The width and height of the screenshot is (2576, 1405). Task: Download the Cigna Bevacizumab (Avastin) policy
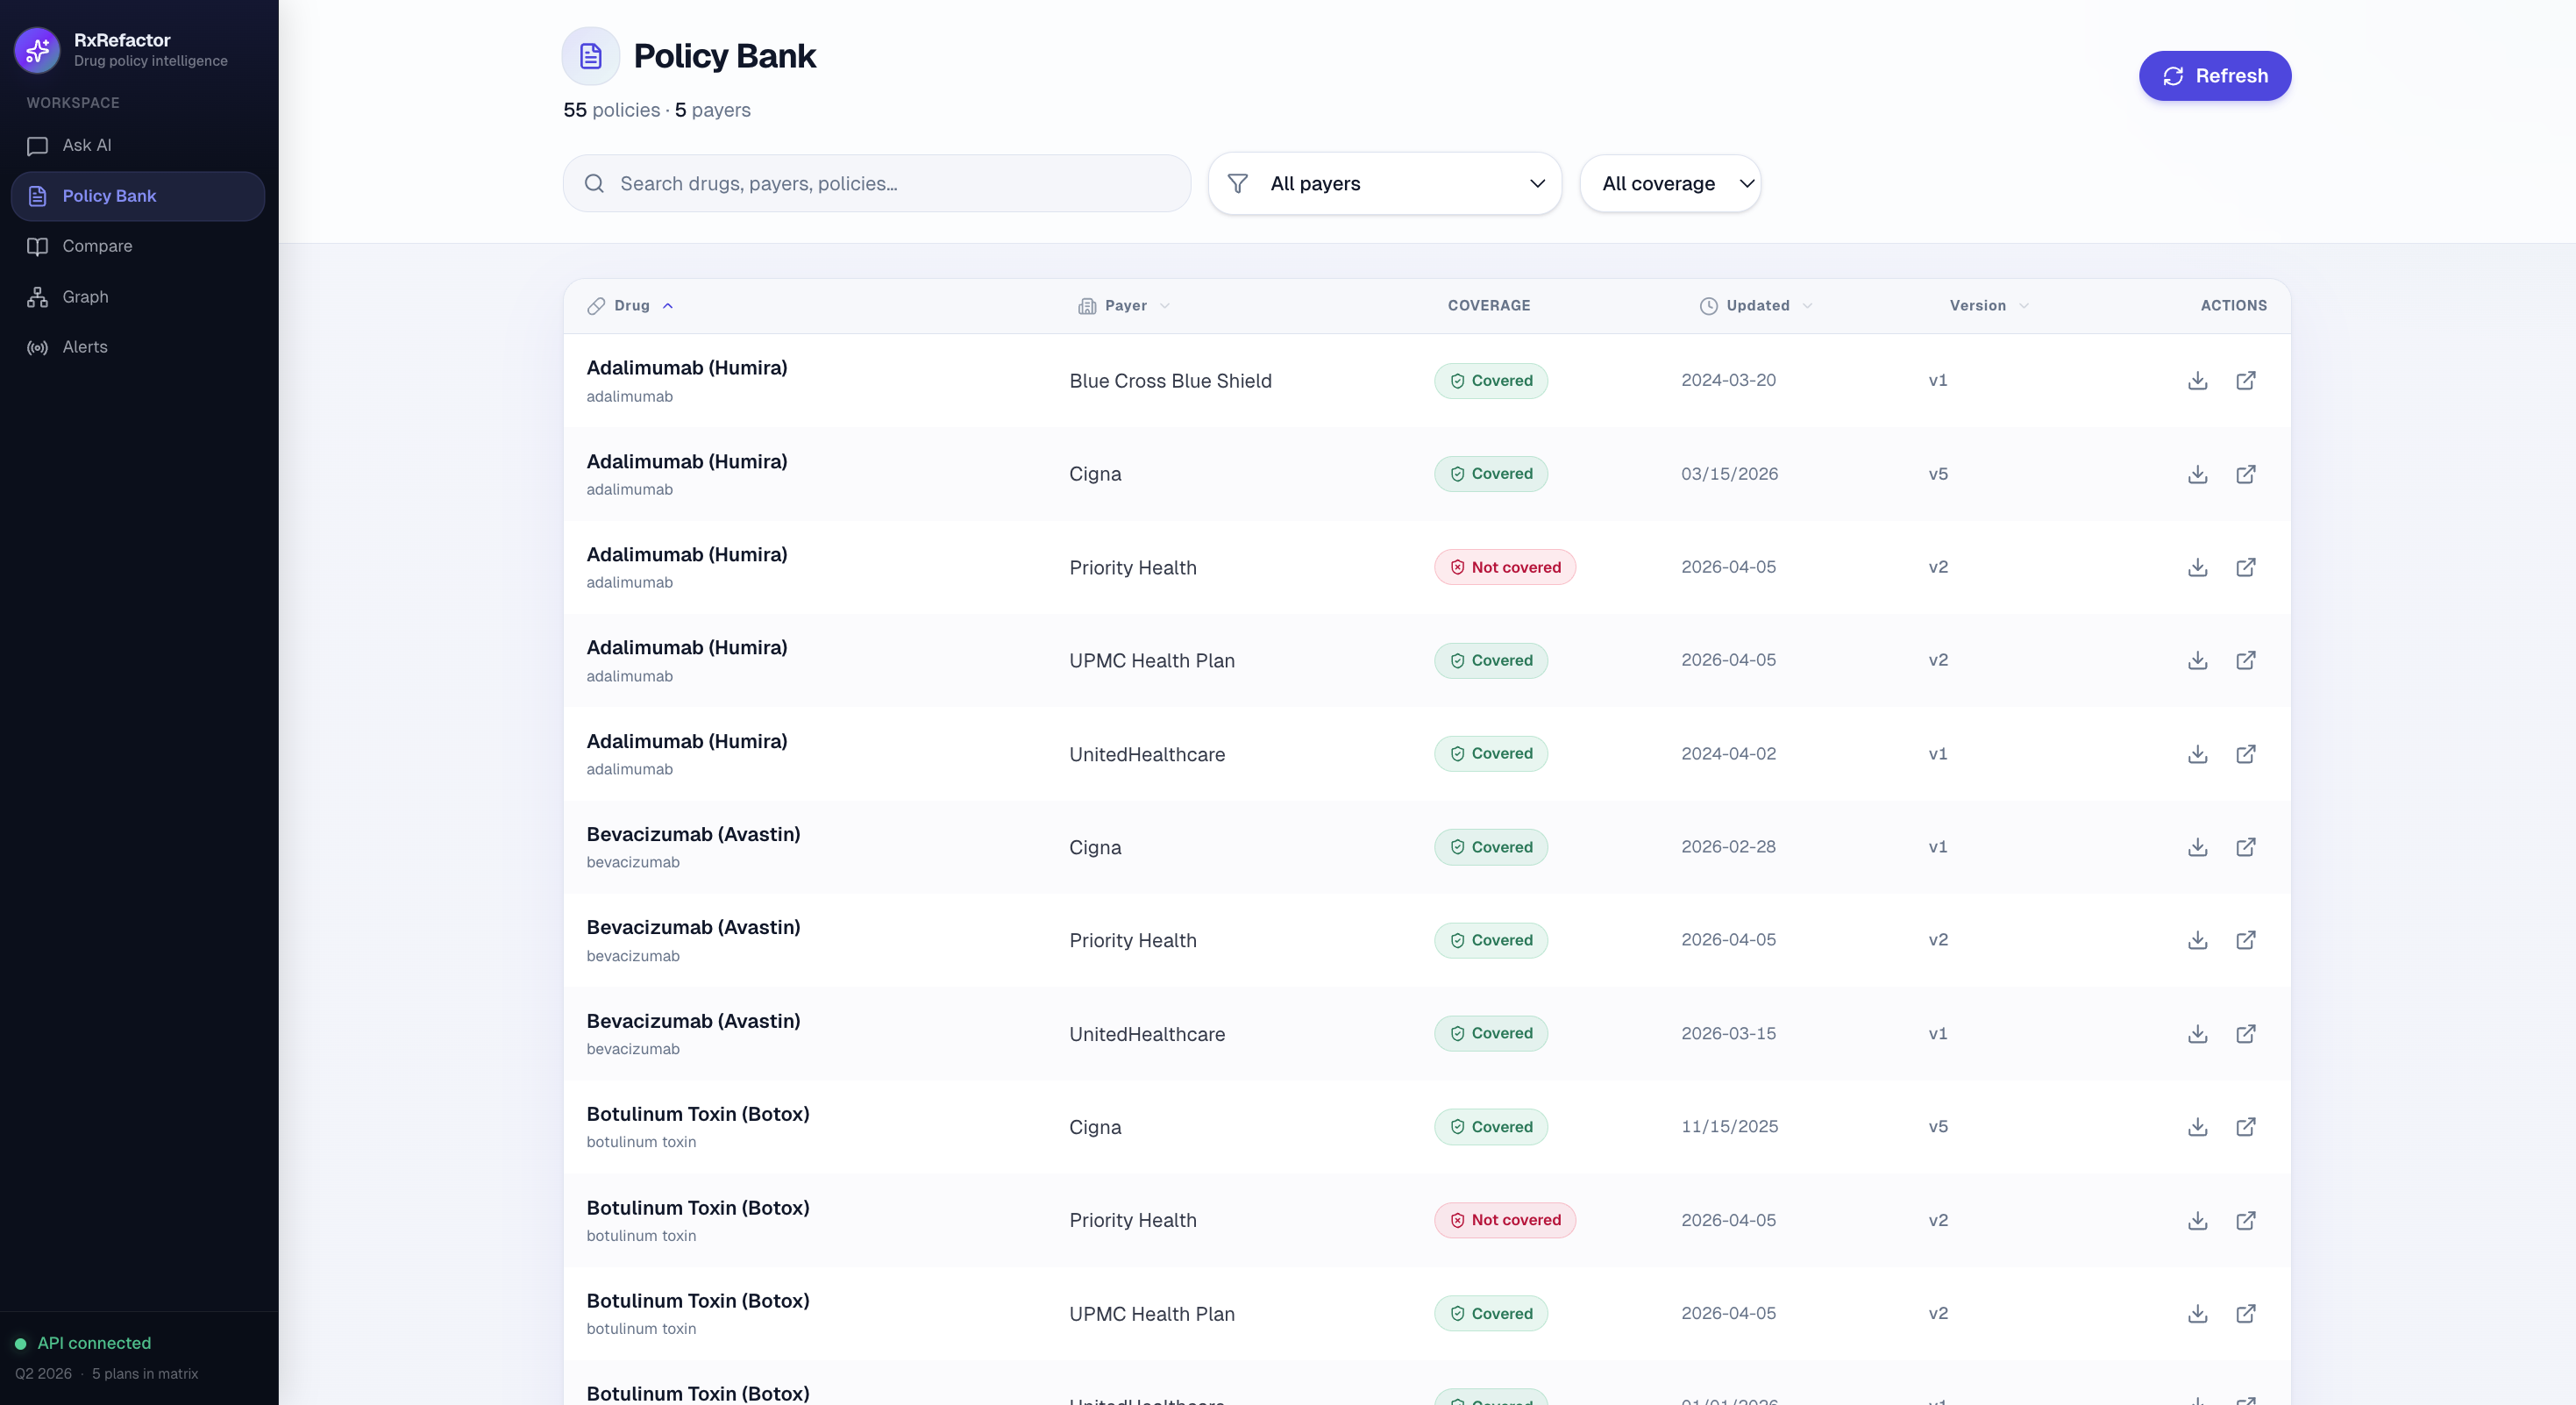click(x=2197, y=847)
